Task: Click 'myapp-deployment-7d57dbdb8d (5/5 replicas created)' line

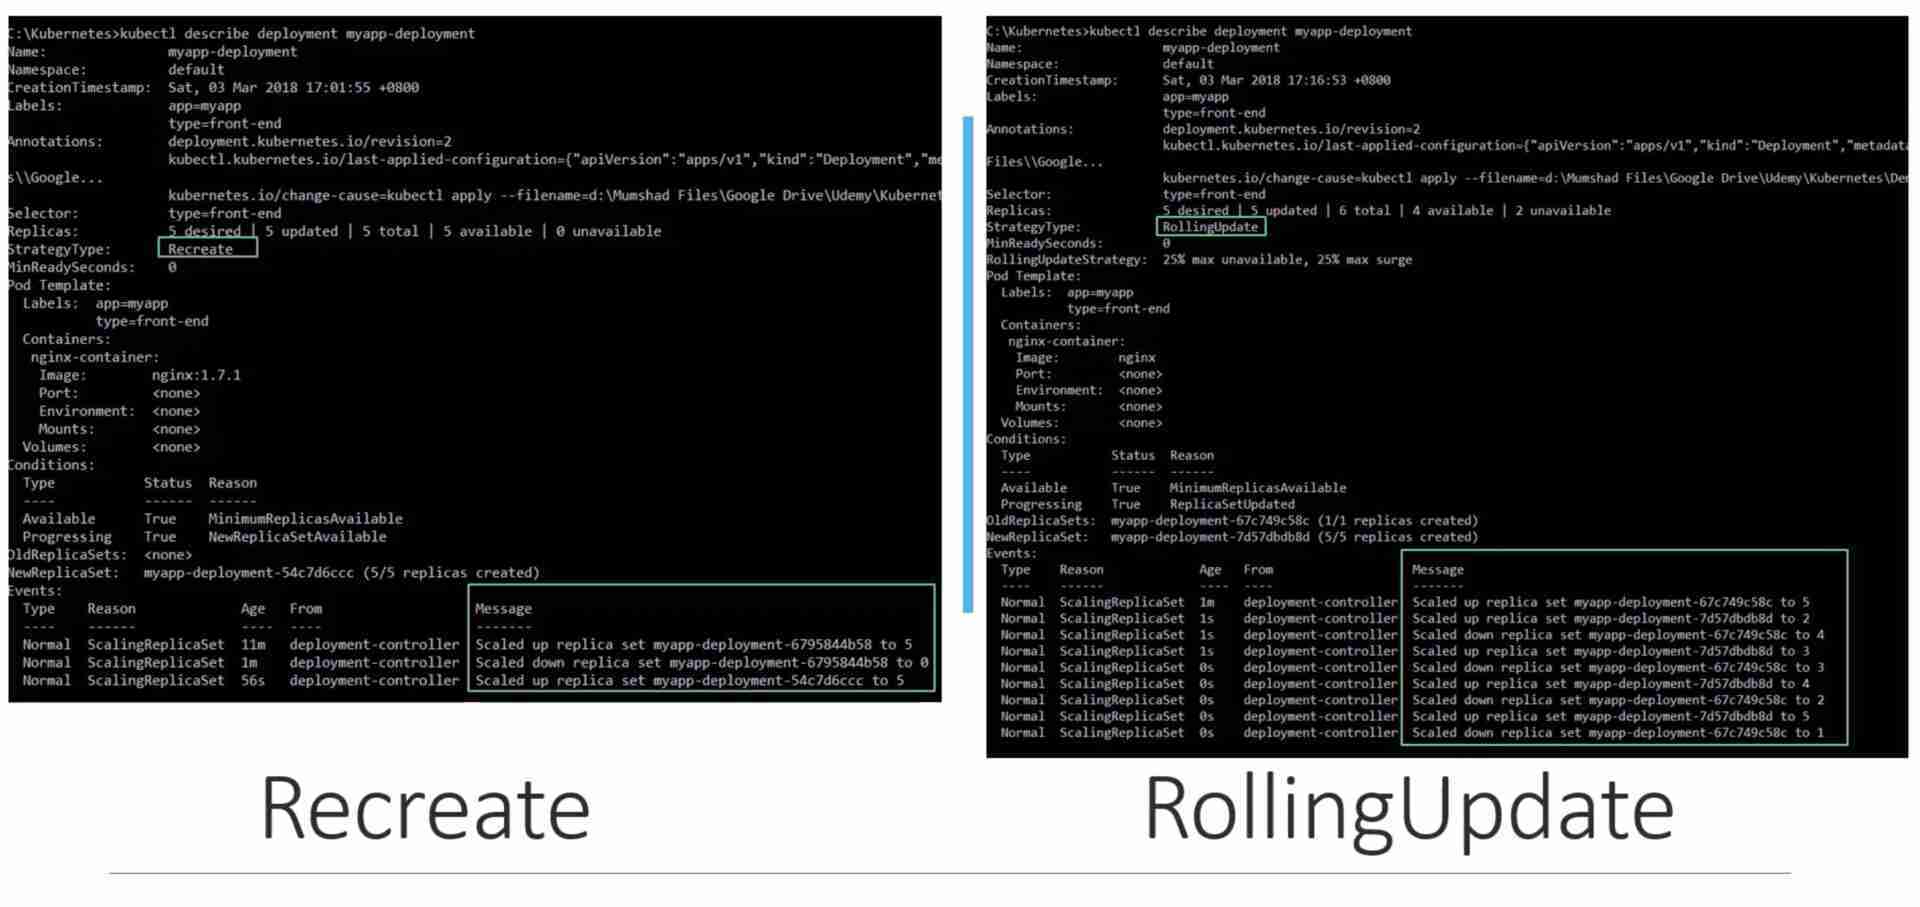Action: (1294, 537)
